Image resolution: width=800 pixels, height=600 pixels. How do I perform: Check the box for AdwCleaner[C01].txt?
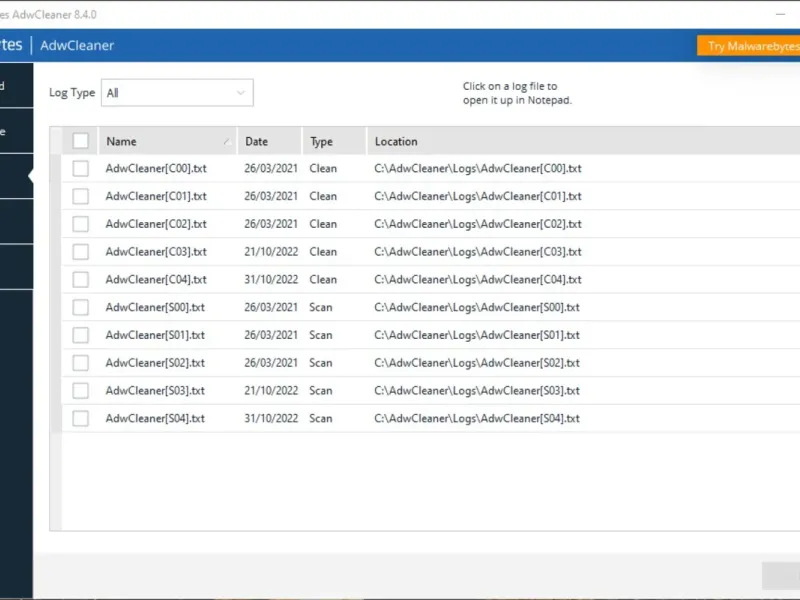click(80, 196)
